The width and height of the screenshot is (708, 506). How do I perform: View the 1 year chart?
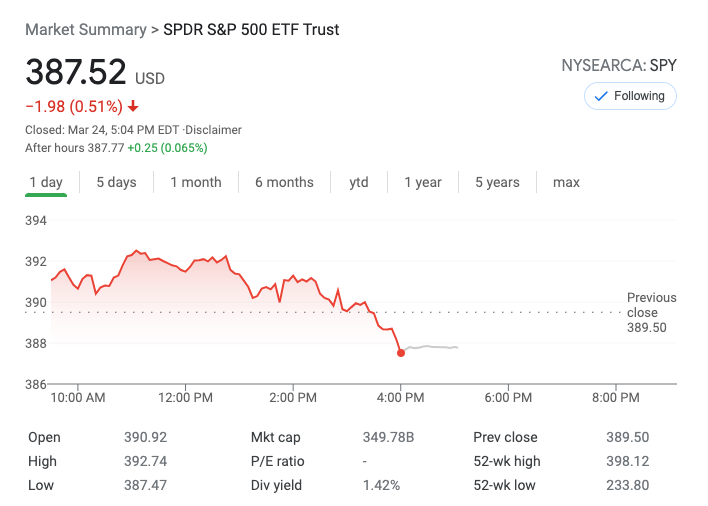pyautogui.click(x=423, y=182)
